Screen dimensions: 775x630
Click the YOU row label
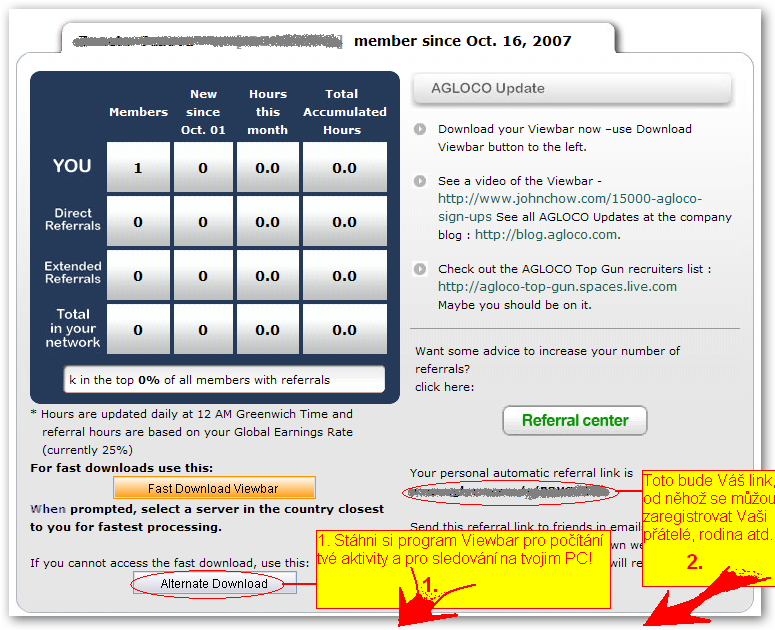(72, 166)
